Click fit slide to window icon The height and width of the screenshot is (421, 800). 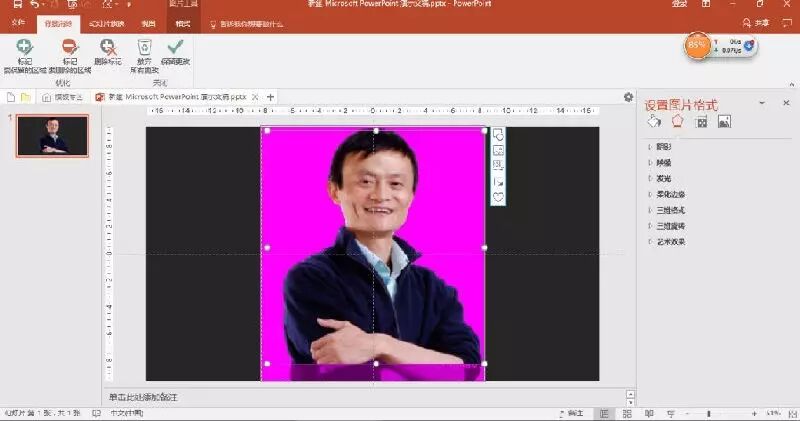pos(793,413)
